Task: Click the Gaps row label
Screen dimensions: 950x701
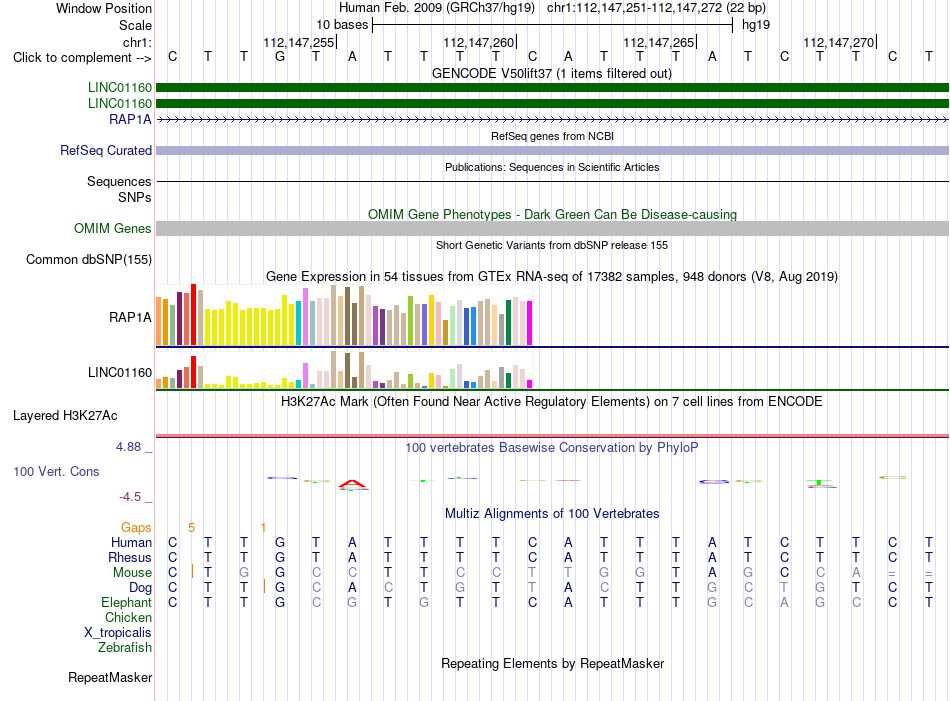Action: [136, 528]
